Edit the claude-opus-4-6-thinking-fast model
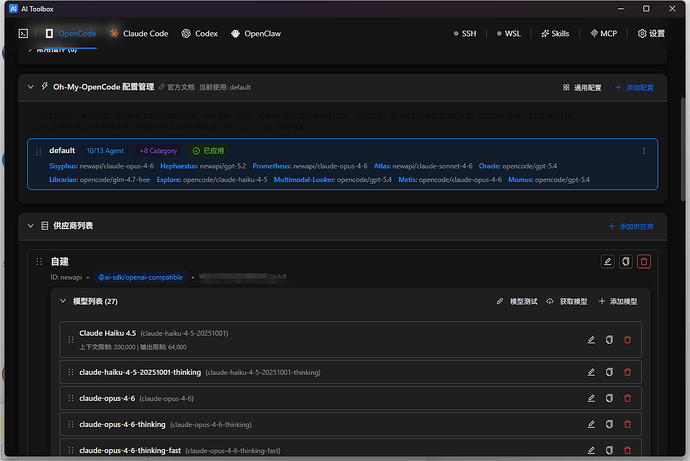This screenshot has height=461, width=690. click(591, 450)
